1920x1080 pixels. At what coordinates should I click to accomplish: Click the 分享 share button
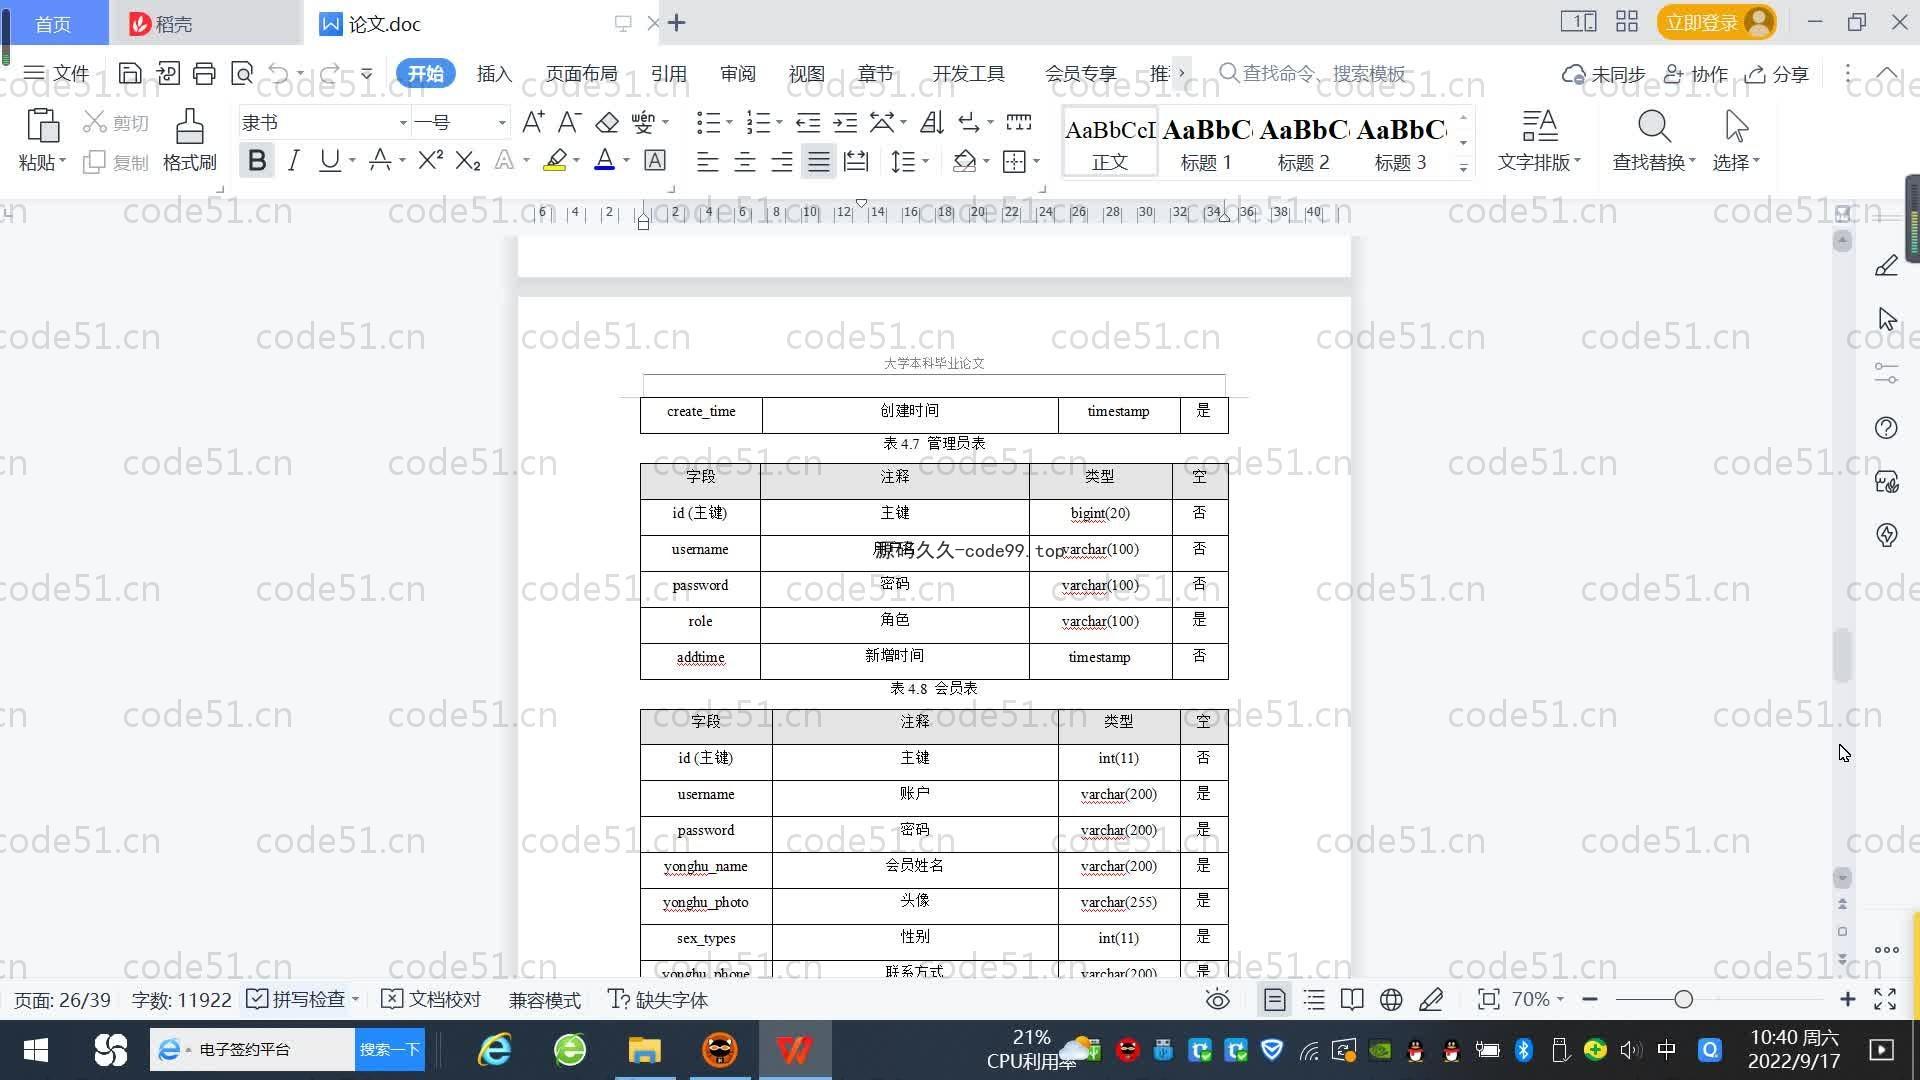tap(1777, 74)
